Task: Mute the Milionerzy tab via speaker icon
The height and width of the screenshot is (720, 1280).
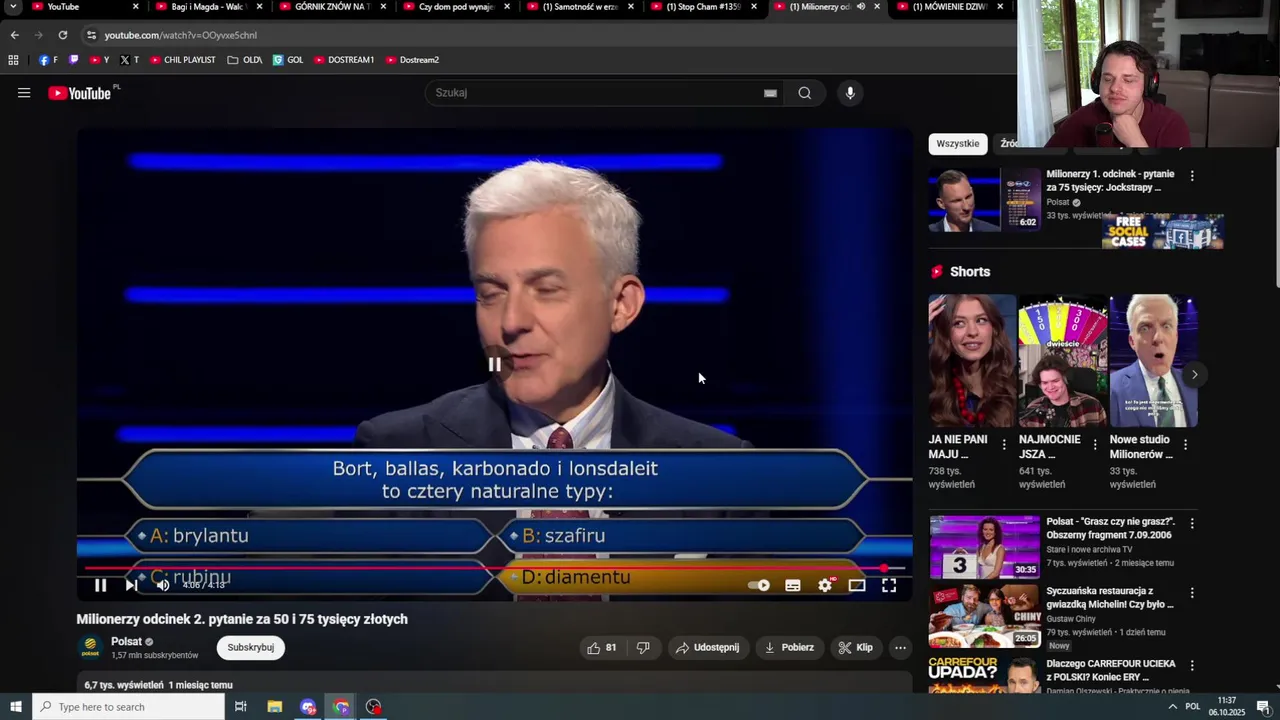Action: pos(861,7)
